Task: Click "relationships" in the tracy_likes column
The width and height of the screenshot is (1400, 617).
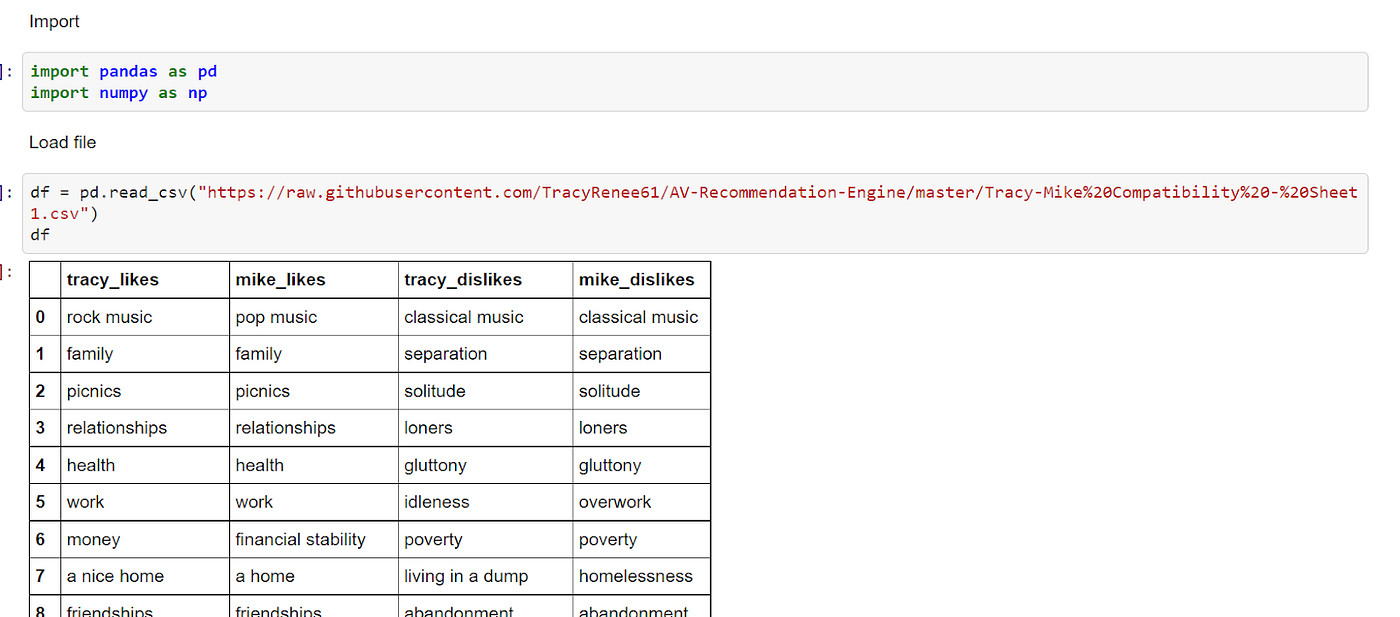Action: (117, 428)
